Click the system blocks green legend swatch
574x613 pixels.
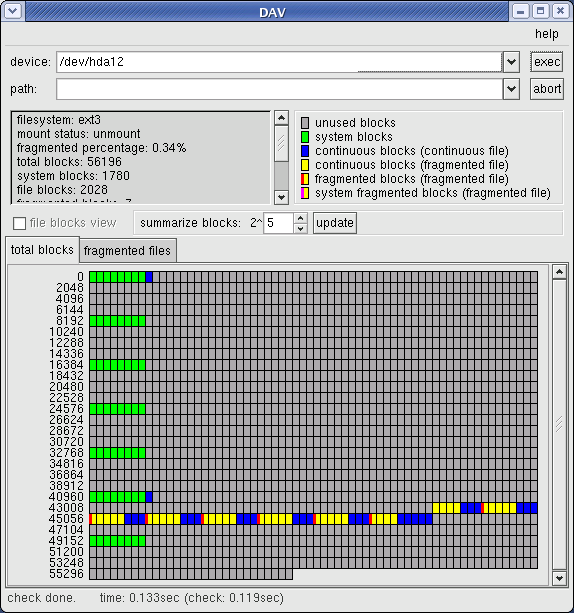(x=305, y=137)
